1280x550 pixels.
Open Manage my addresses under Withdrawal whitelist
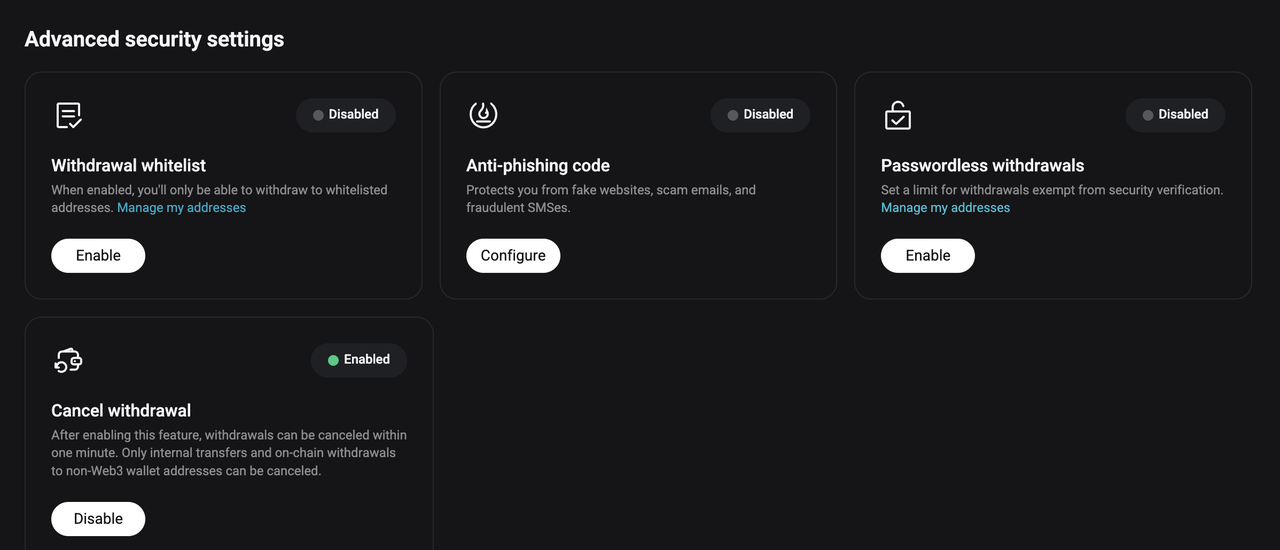click(x=181, y=208)
